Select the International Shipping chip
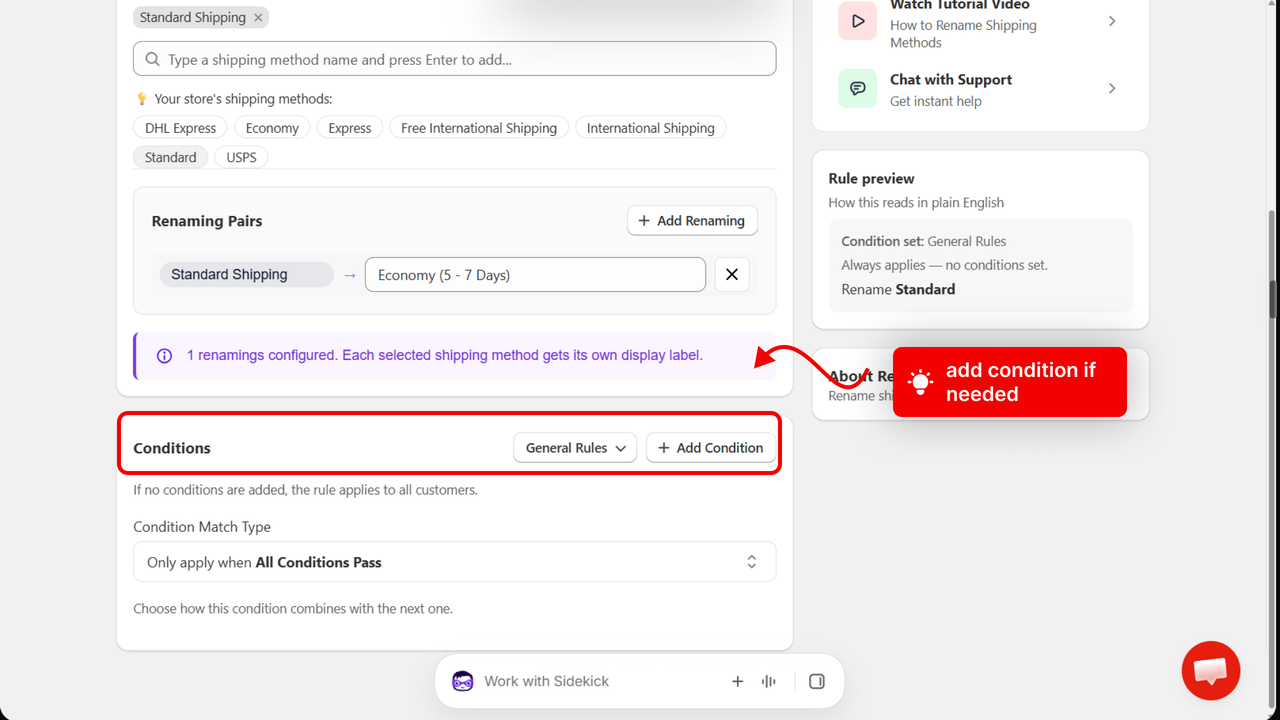1280x720 pixels. (650, 128)
